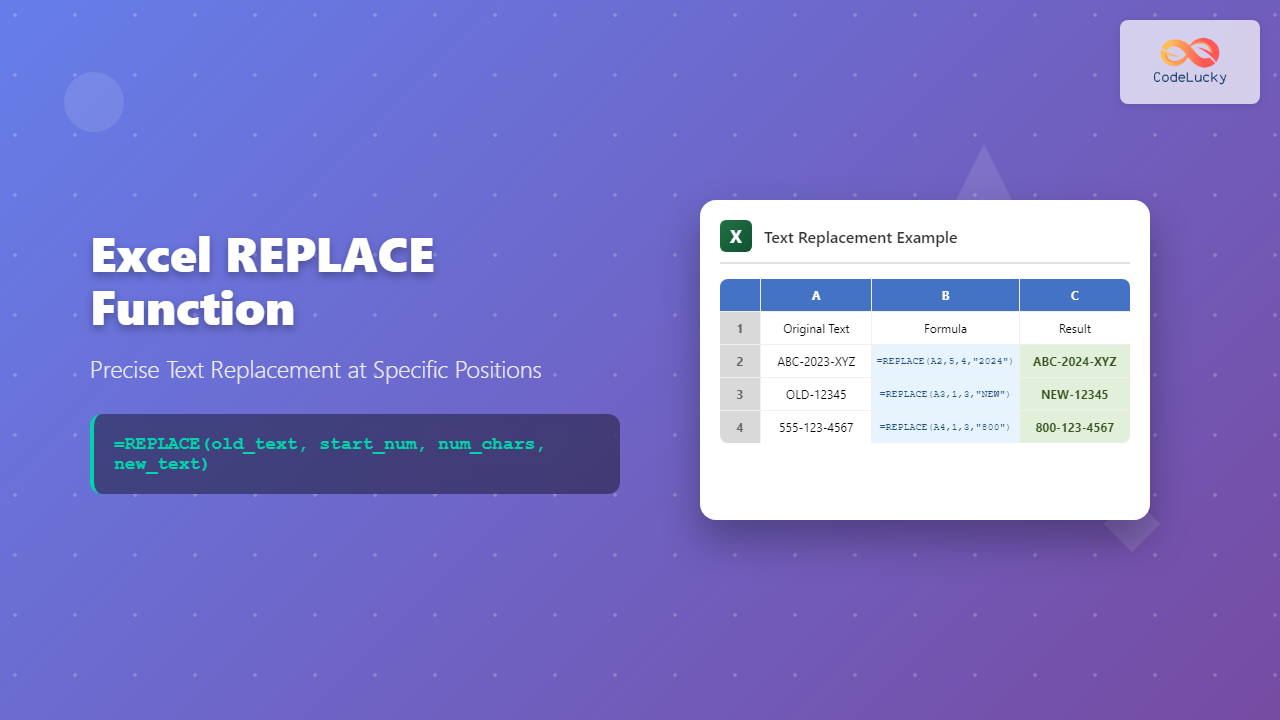Click row 1 header number
Viewport: 1280px width, 720px height.
click(740, 328)
